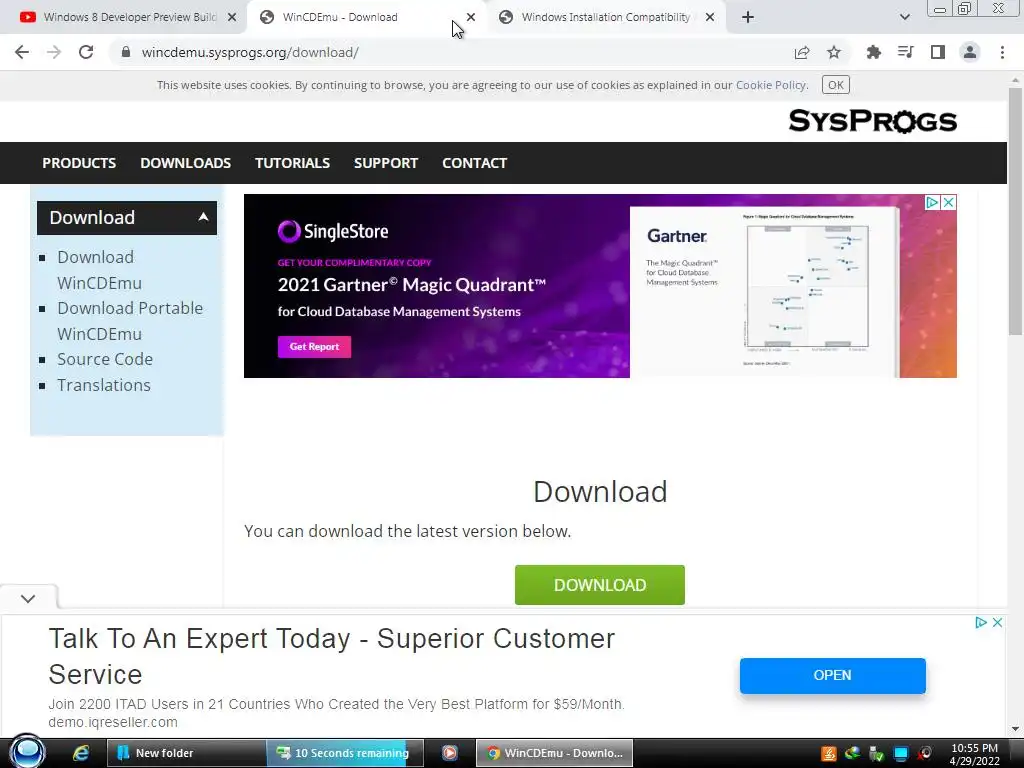Click the blue monitor tray icon

click(x=901, y=754)
